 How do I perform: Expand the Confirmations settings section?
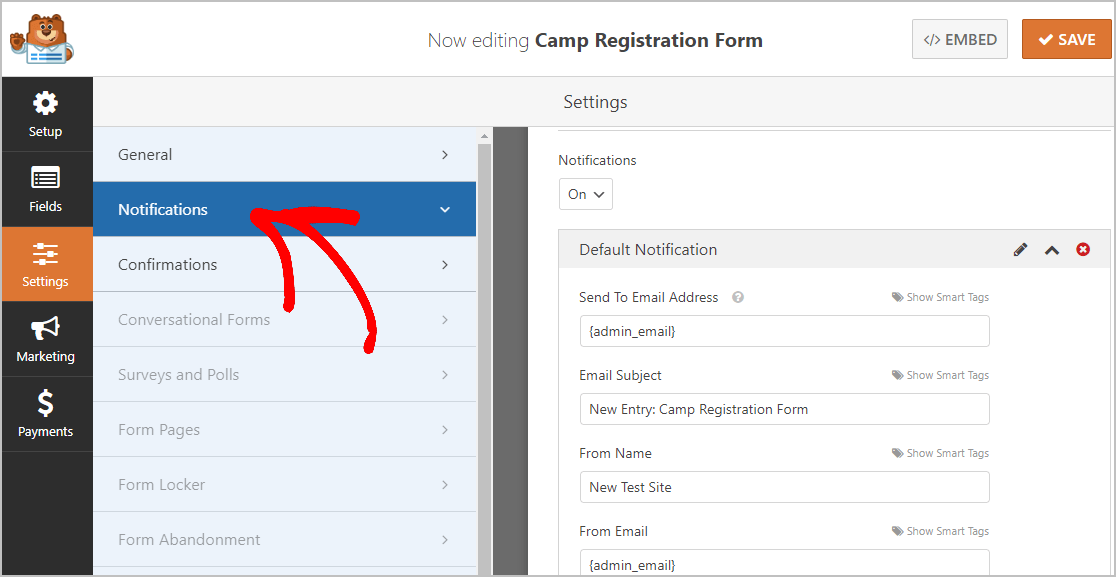tap(284, 265)
